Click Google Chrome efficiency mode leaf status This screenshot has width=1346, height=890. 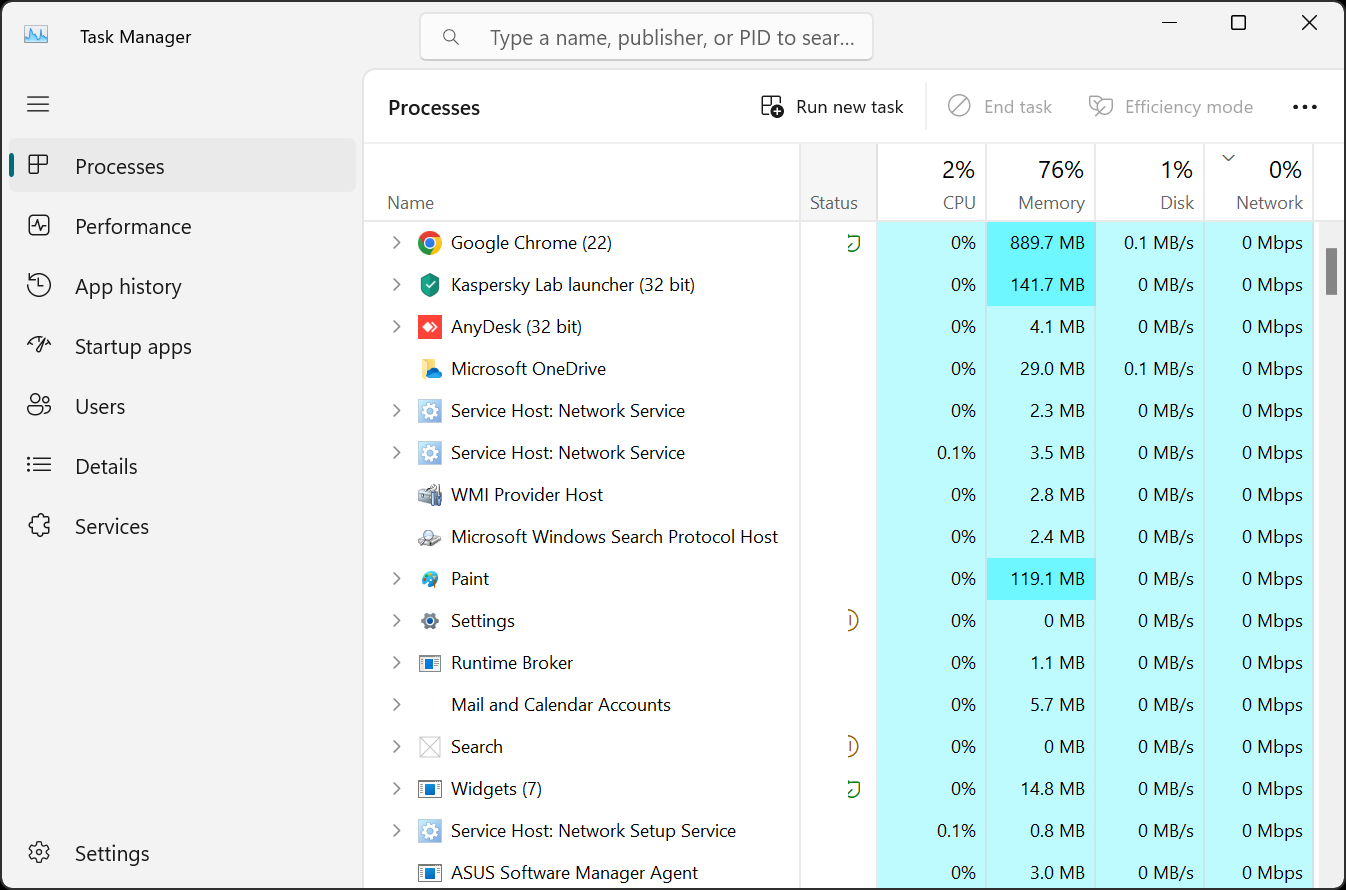853,243
